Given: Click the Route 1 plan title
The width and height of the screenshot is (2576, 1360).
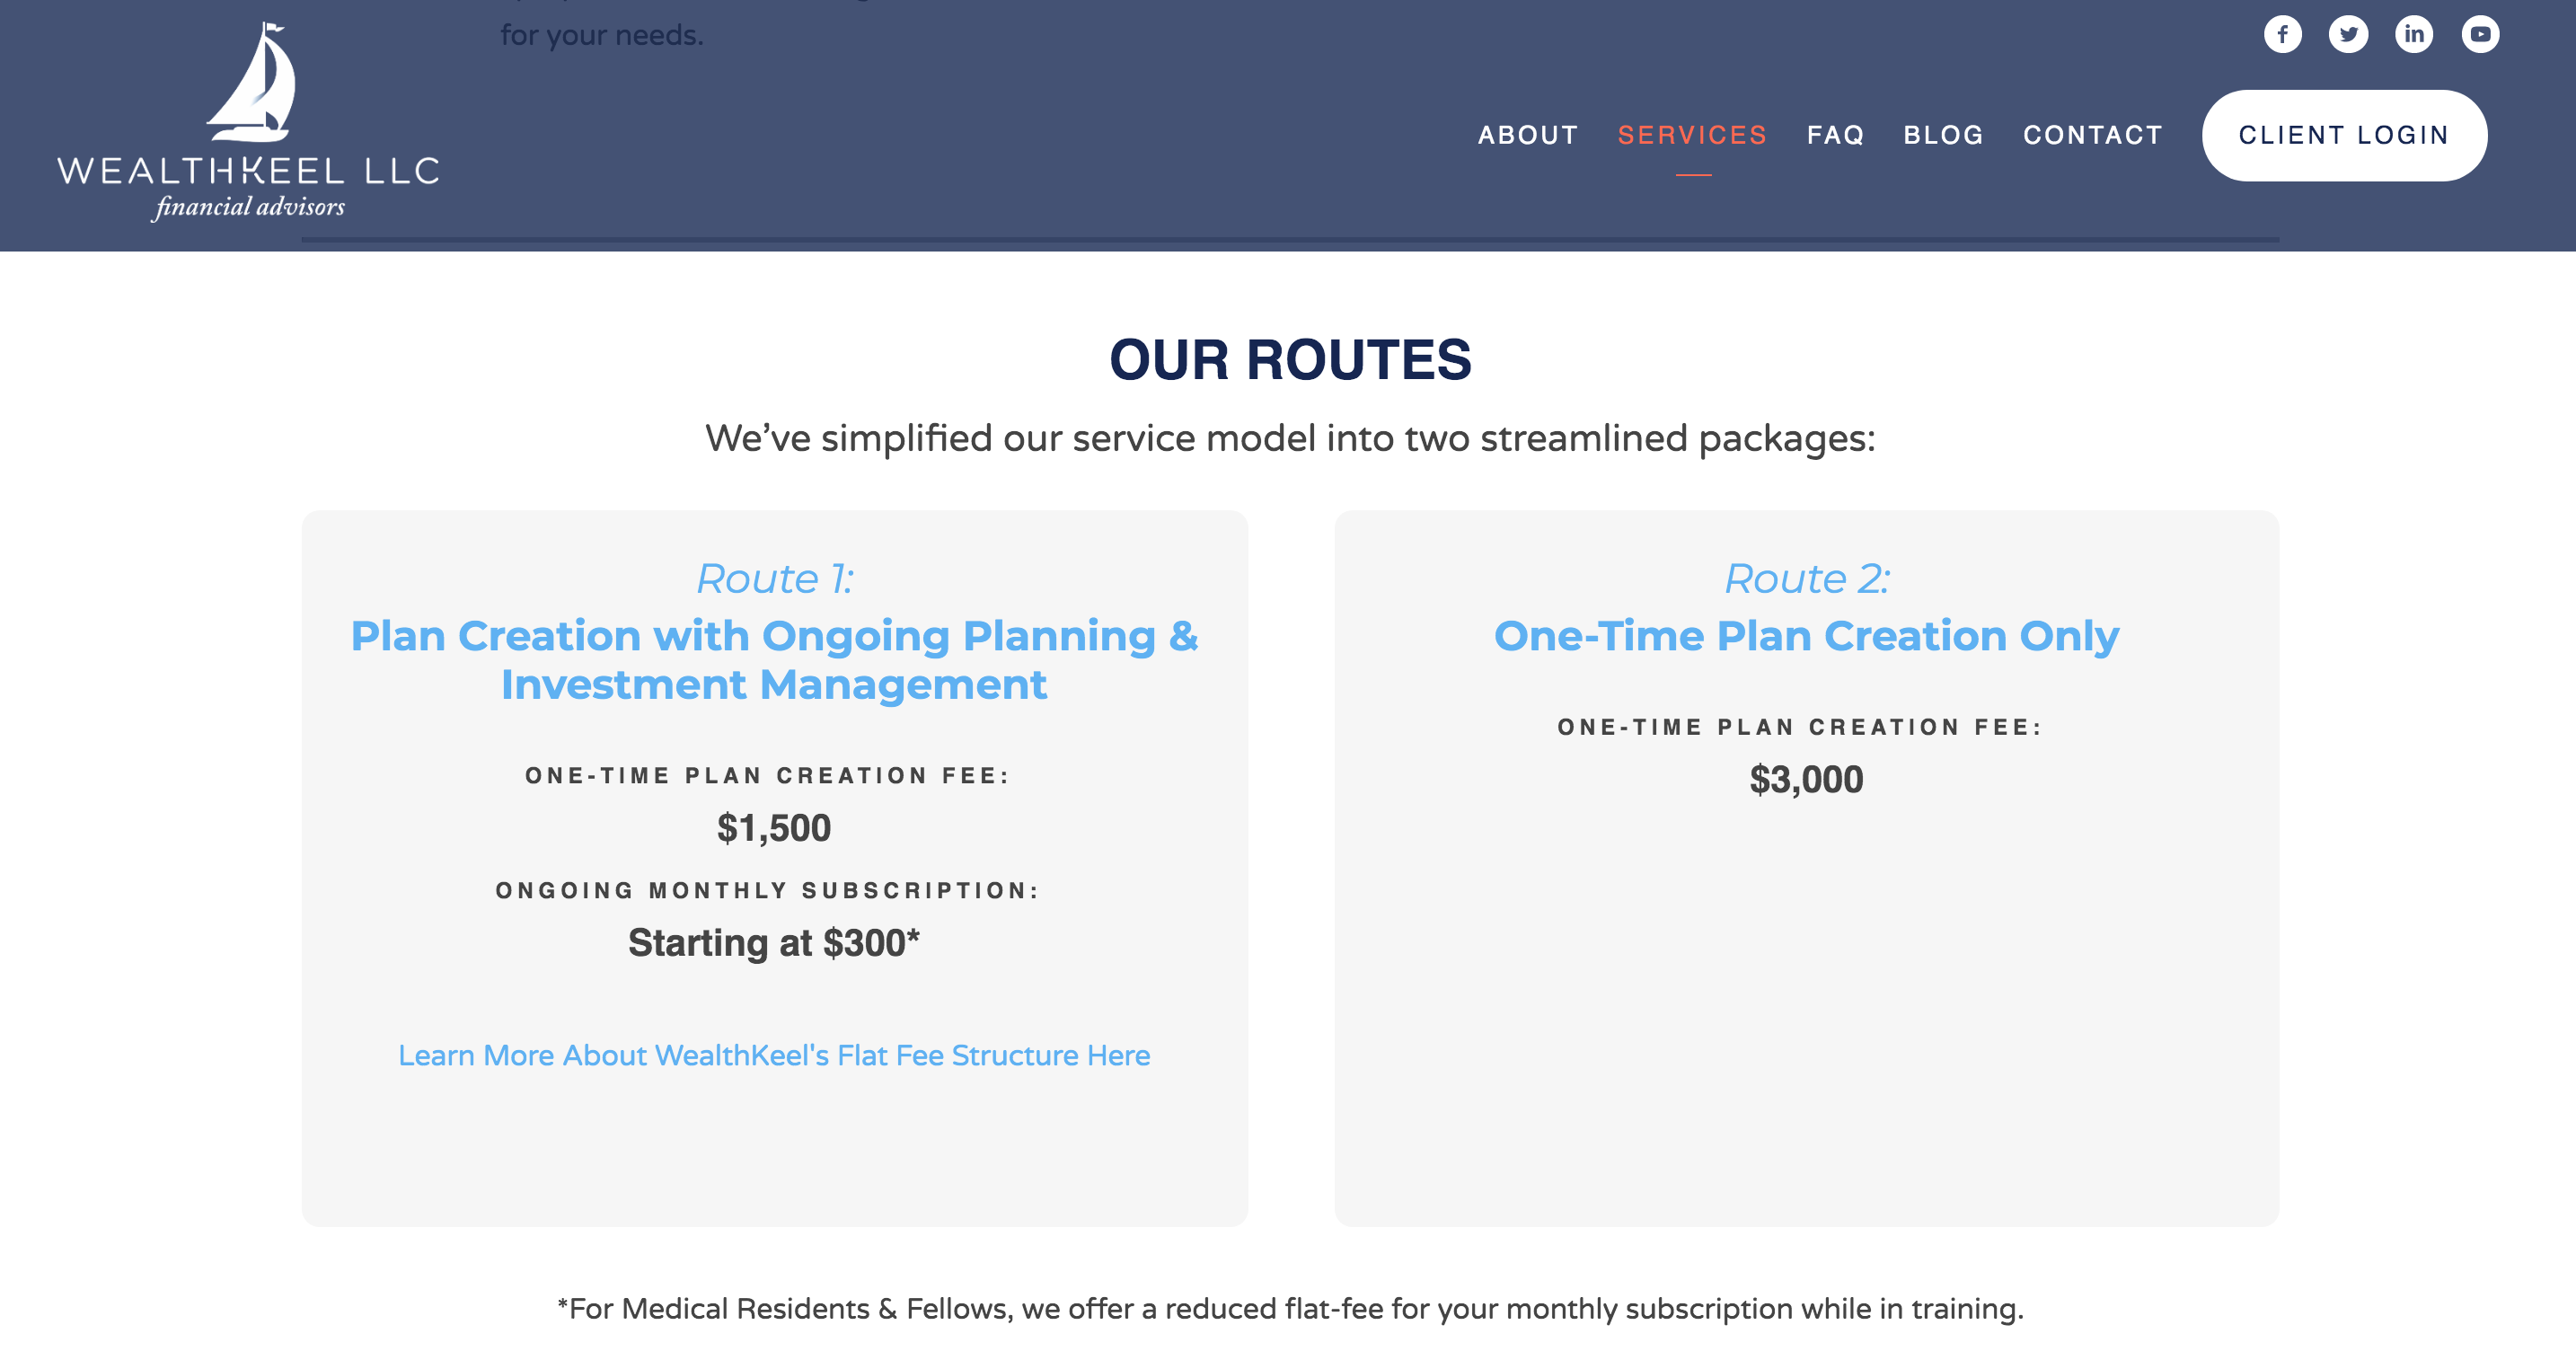Looking at the screenshot, I should (774, 660).
